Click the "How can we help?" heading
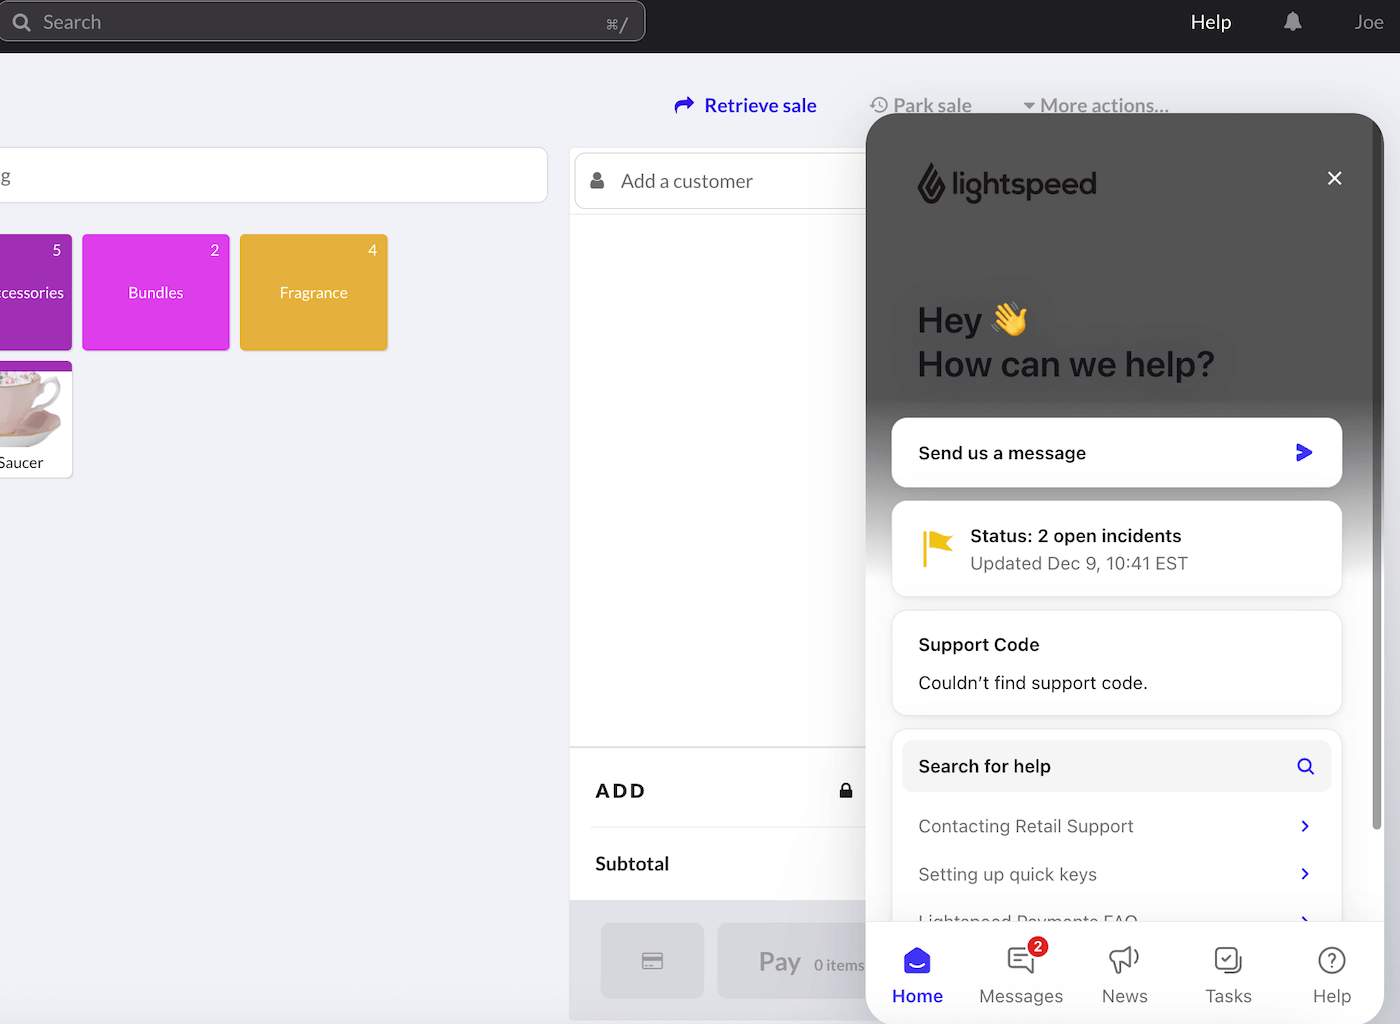Viewport: 1400px width, 1024px height. [1066, 365]
